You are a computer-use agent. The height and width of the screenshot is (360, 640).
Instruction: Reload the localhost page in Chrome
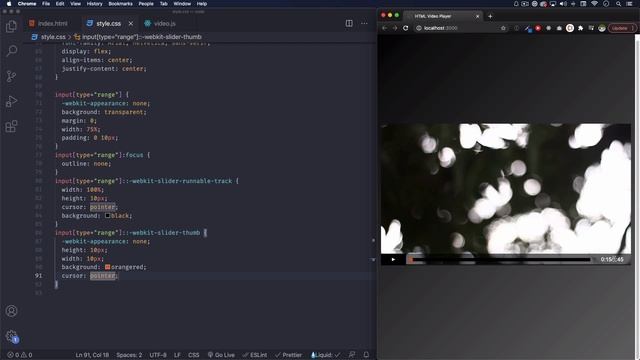pyautogui.click(x=405, y=28)
